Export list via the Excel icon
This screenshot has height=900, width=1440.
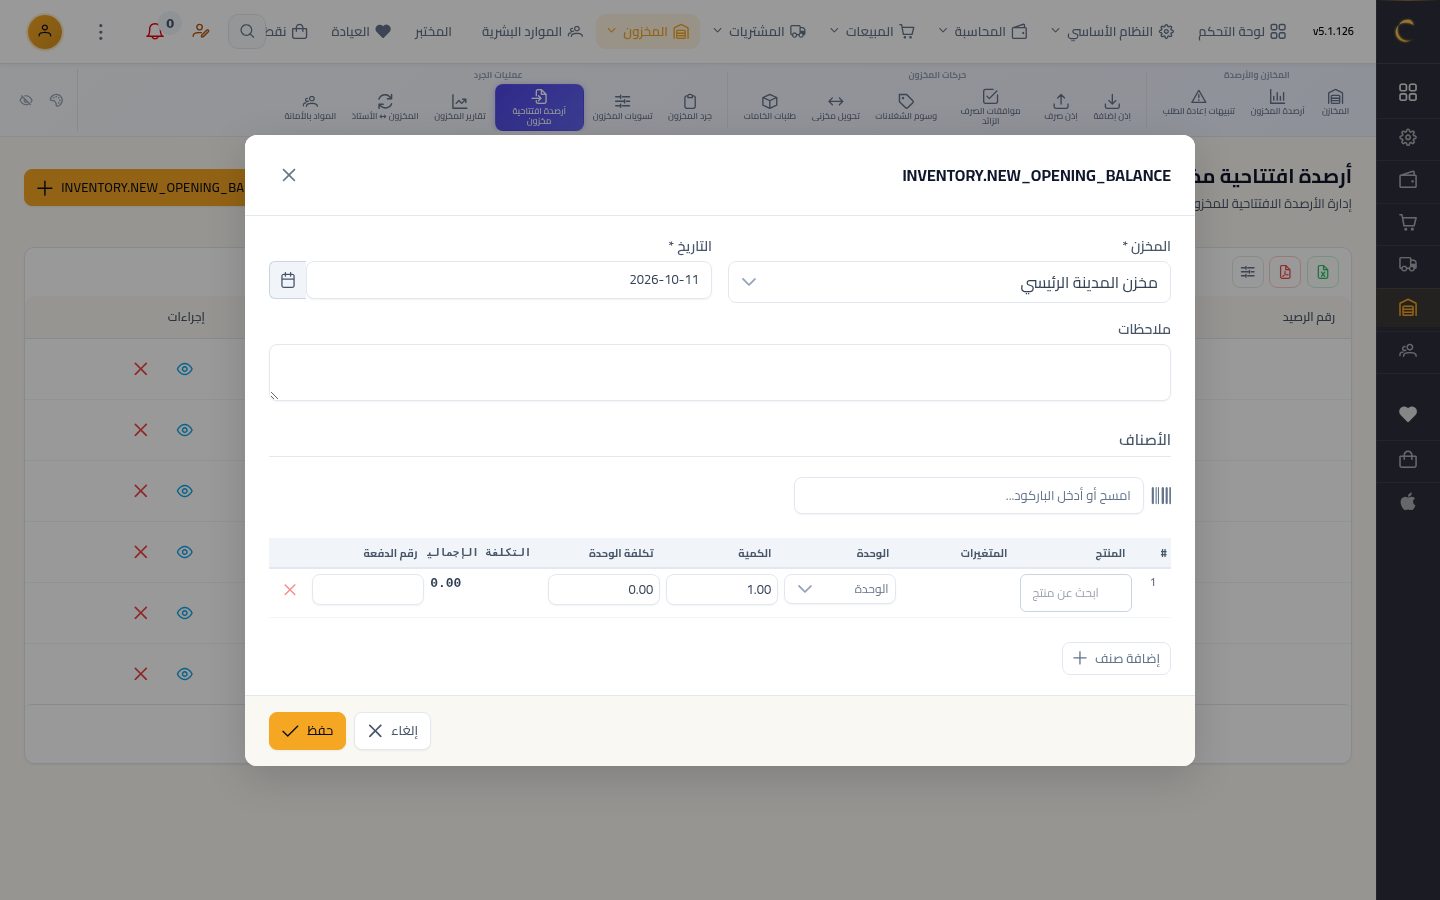click(x=1323, y=272)
